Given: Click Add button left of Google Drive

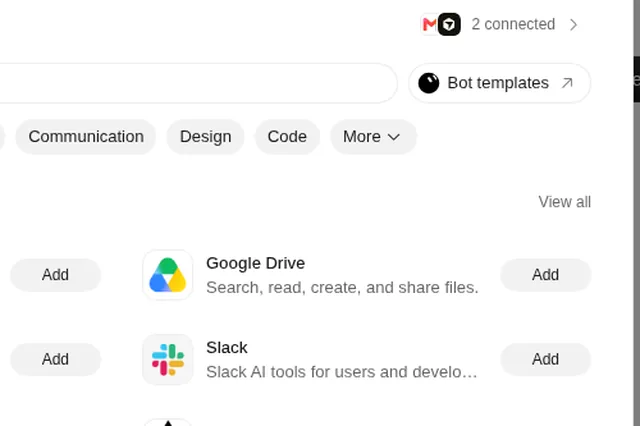Looking at the screenshot, I should pos(56,275).
